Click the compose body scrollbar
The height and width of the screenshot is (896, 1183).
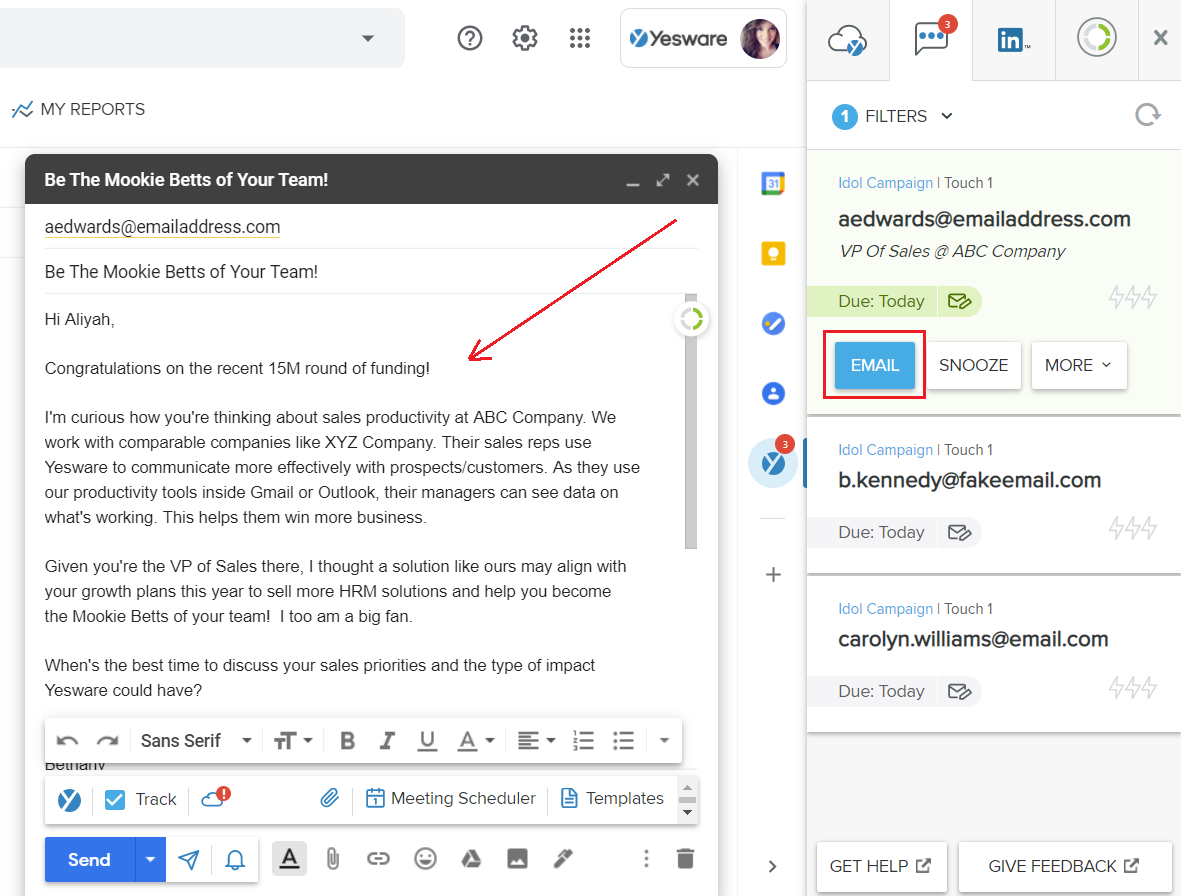click(x=690, y=421)
